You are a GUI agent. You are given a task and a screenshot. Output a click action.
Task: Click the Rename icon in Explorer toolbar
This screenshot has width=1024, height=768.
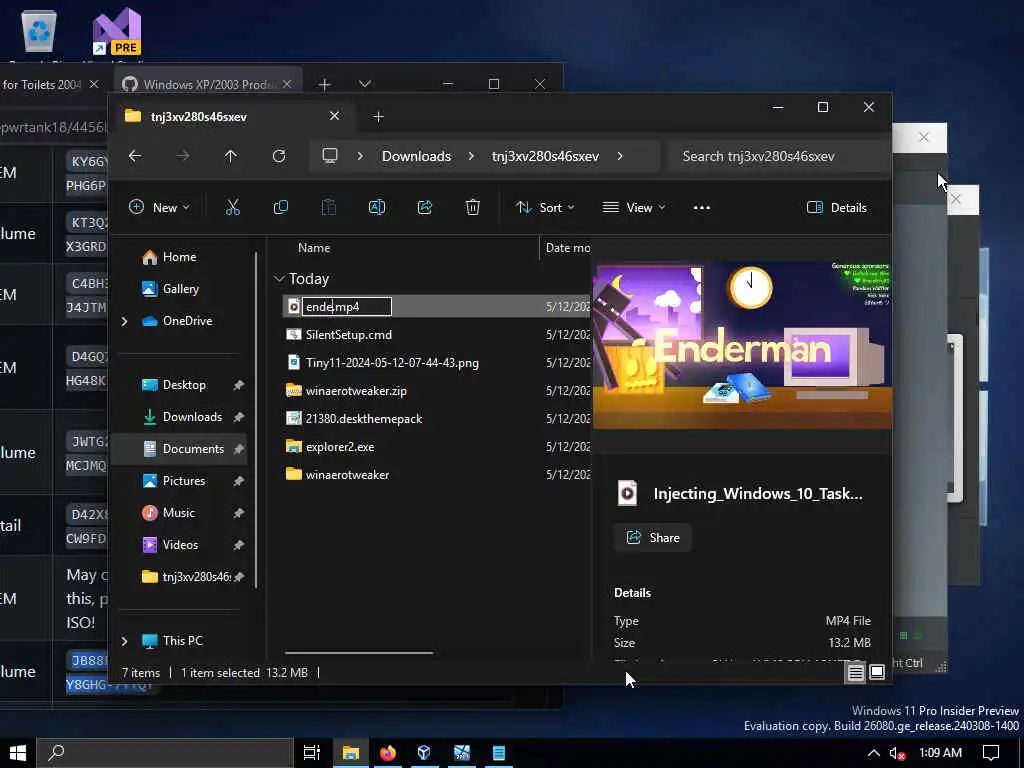point(377,208)
